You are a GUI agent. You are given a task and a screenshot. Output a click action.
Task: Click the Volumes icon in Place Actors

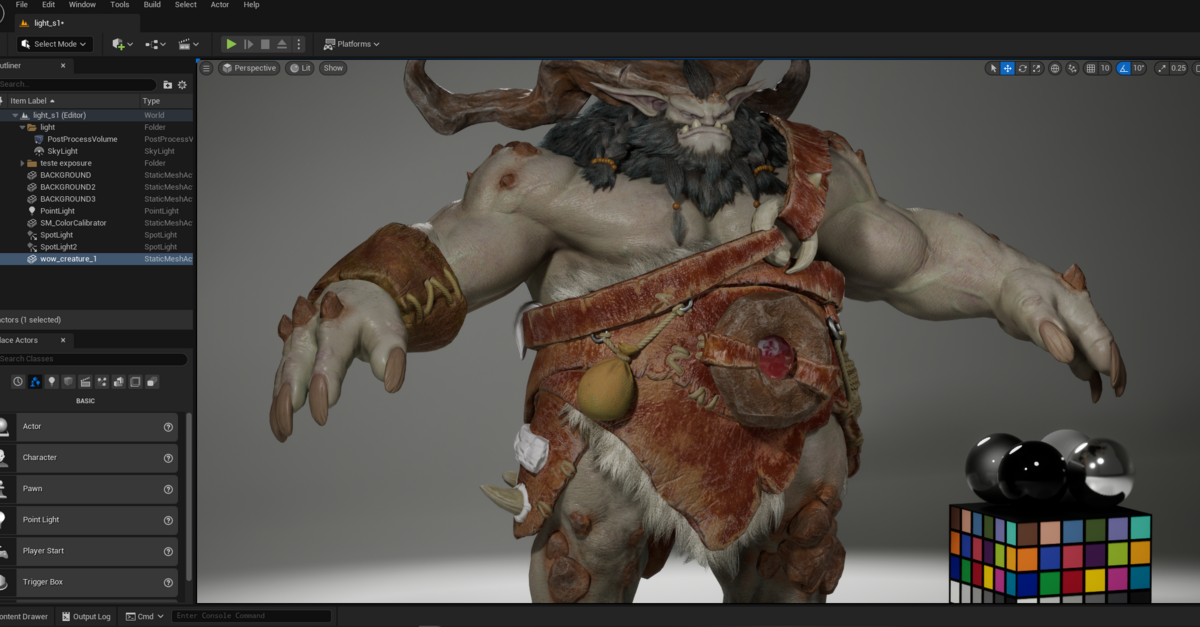pyautogui.click(x=135, y=381)
